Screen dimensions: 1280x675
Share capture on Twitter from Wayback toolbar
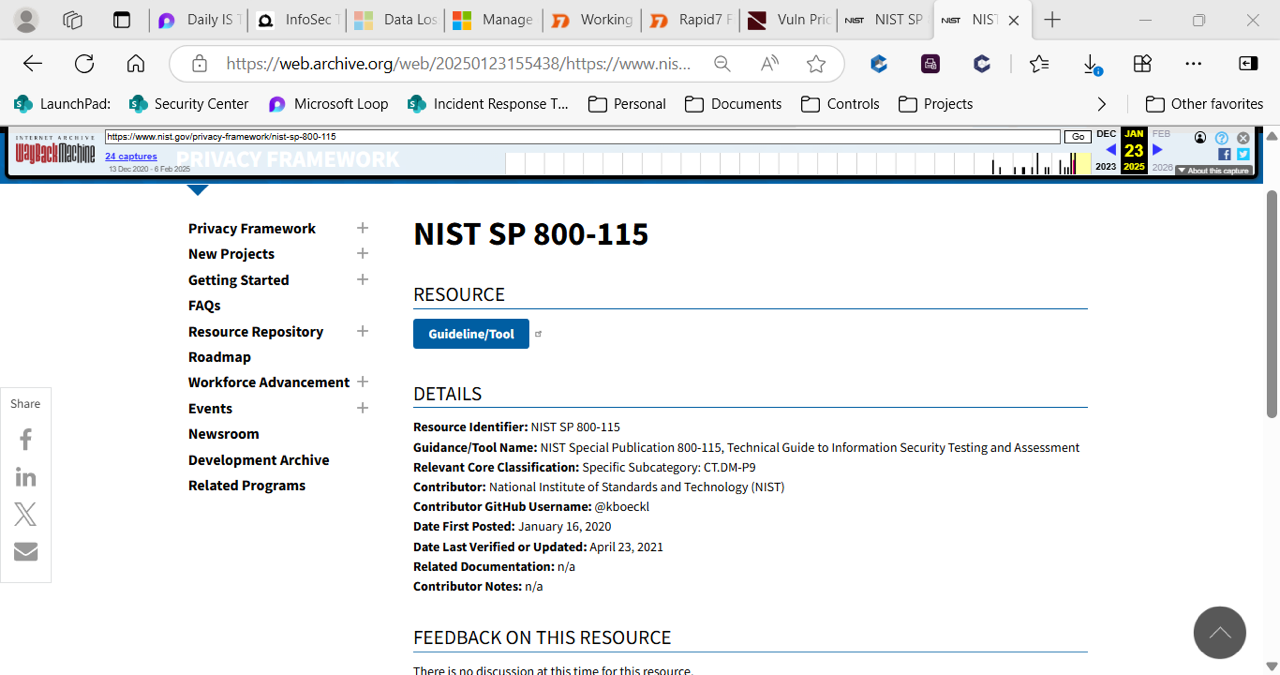coord(1243,154)
